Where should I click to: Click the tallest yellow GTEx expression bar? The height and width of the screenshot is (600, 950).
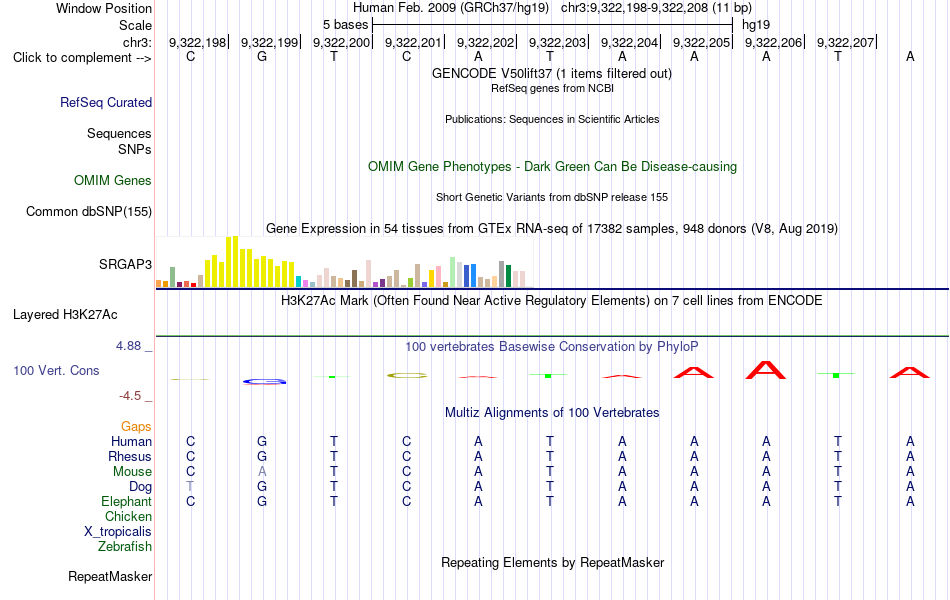[236, 262]
